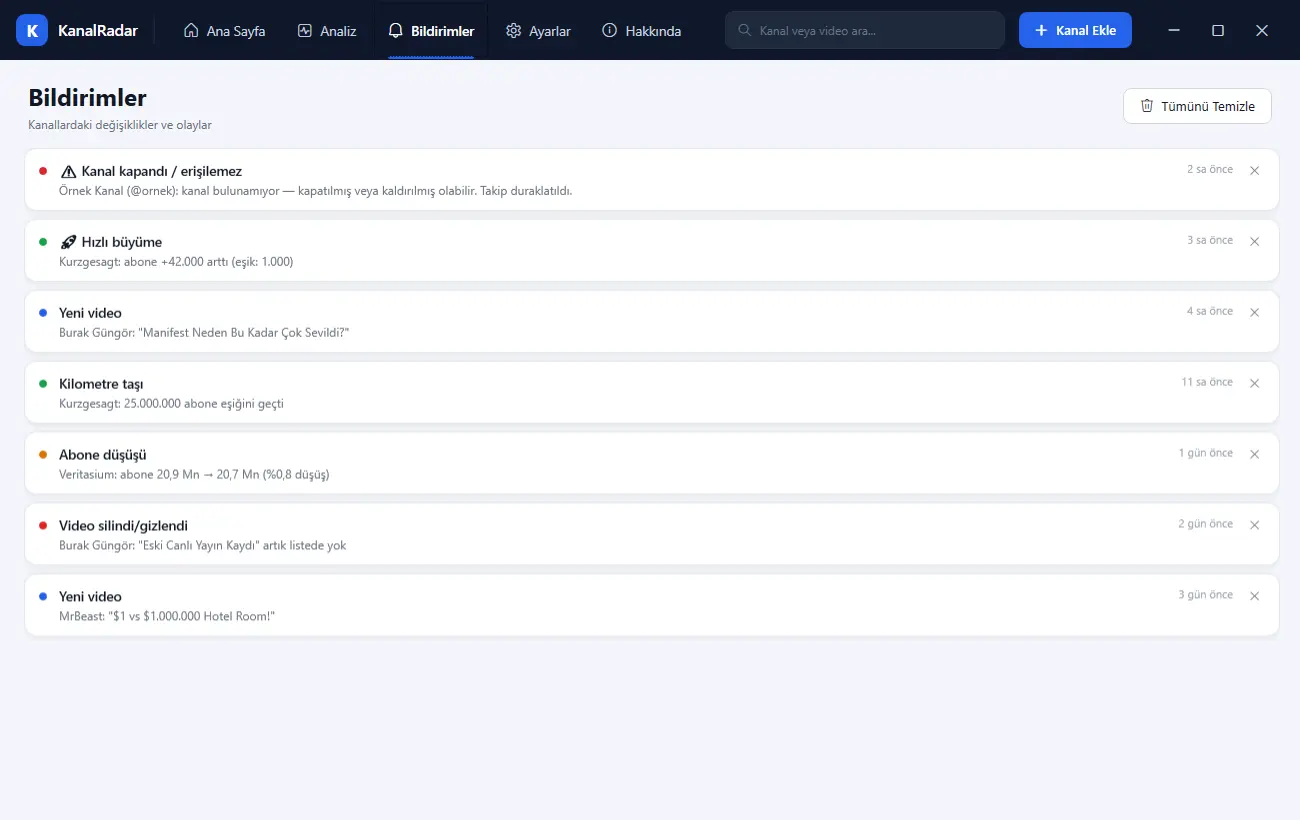Viewport: 1300px width, 820px height.
Task: Click the Kanal Ekle button
Action: click(1075, 30)
